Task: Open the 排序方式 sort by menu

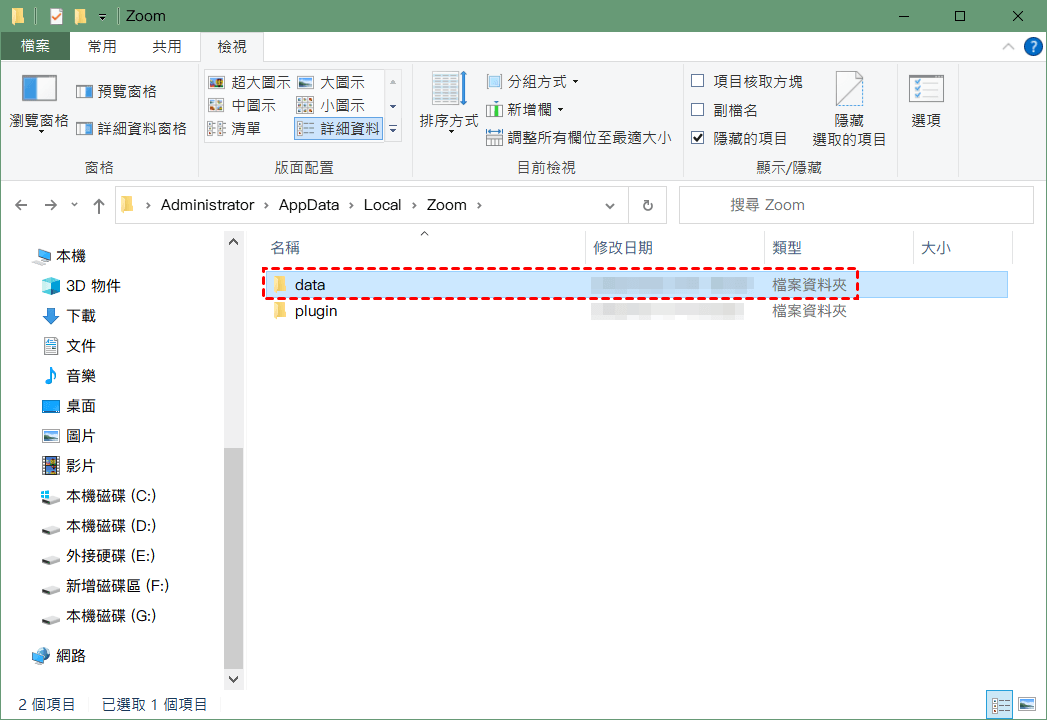Action: click(x=449, y=103)
